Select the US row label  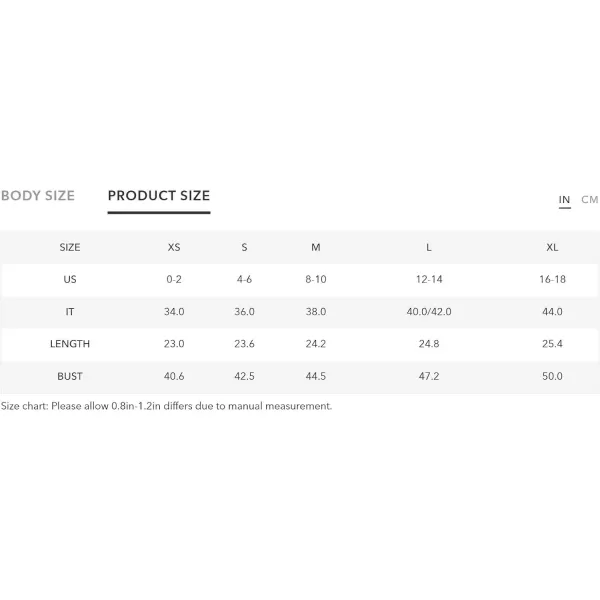(x=70, y=279)
